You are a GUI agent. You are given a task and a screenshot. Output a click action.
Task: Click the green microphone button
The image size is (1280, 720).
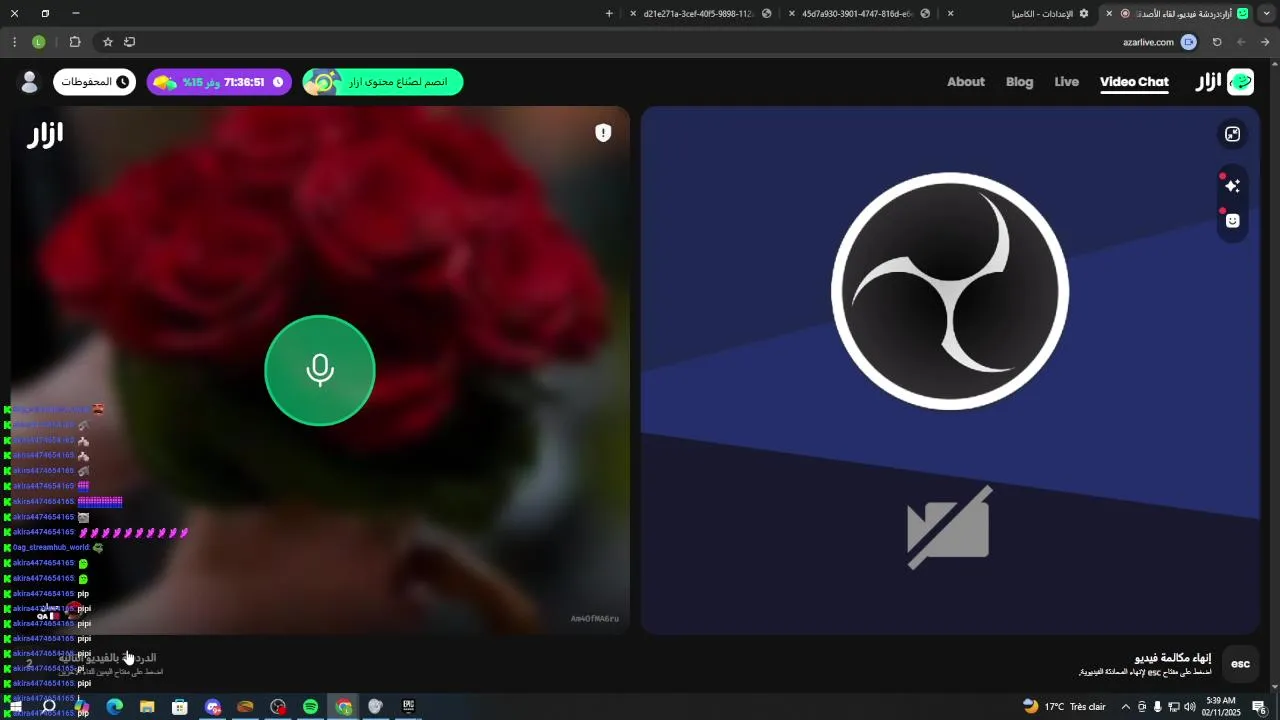click(320, 370)
